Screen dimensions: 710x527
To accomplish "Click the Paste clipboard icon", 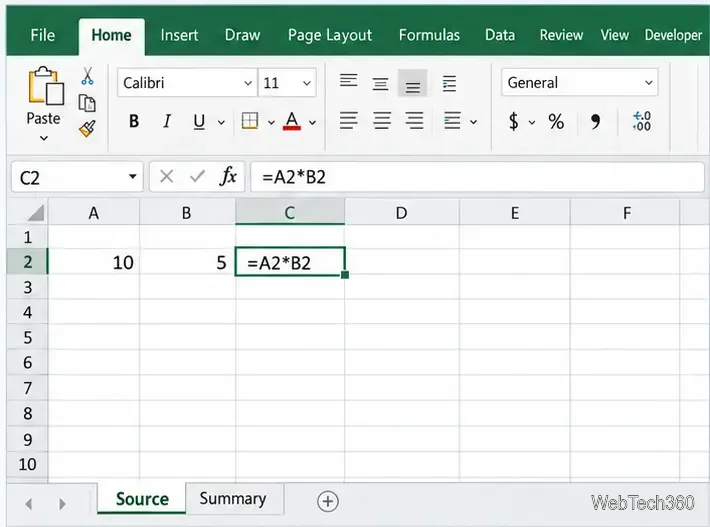I will point(46,85).
